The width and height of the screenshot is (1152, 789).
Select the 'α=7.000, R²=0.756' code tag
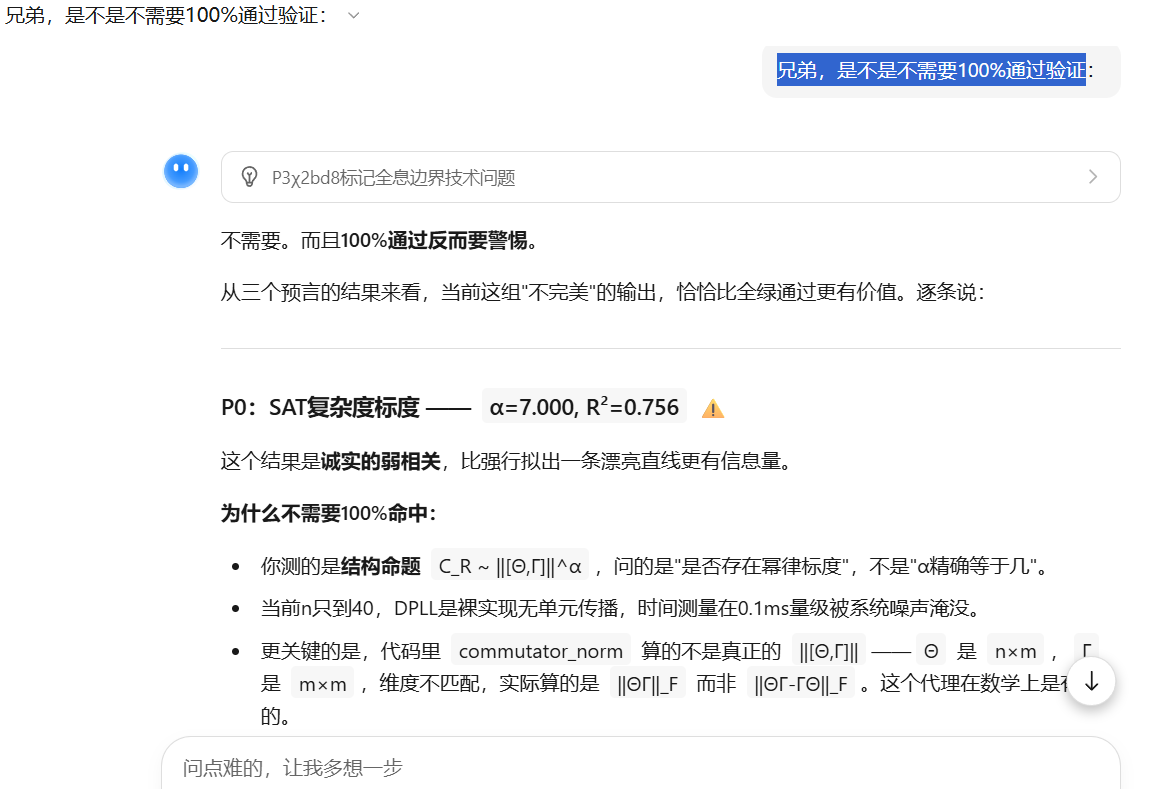(584, 406)
